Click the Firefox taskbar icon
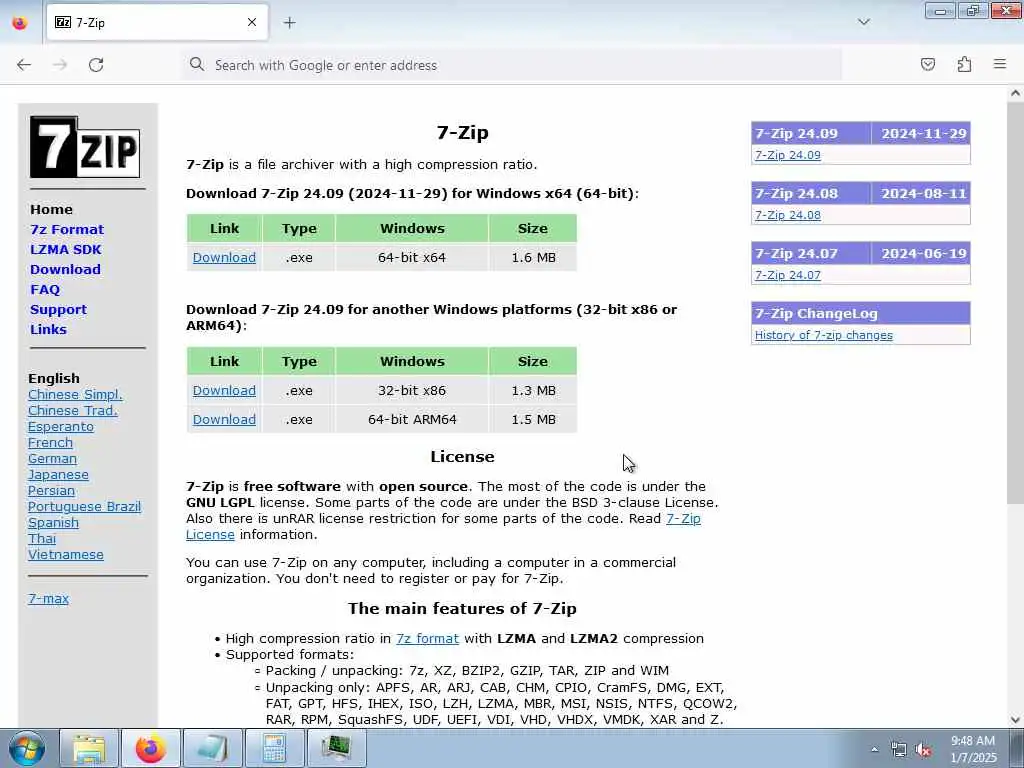1024x768 pixels. (x=151, y=748)
